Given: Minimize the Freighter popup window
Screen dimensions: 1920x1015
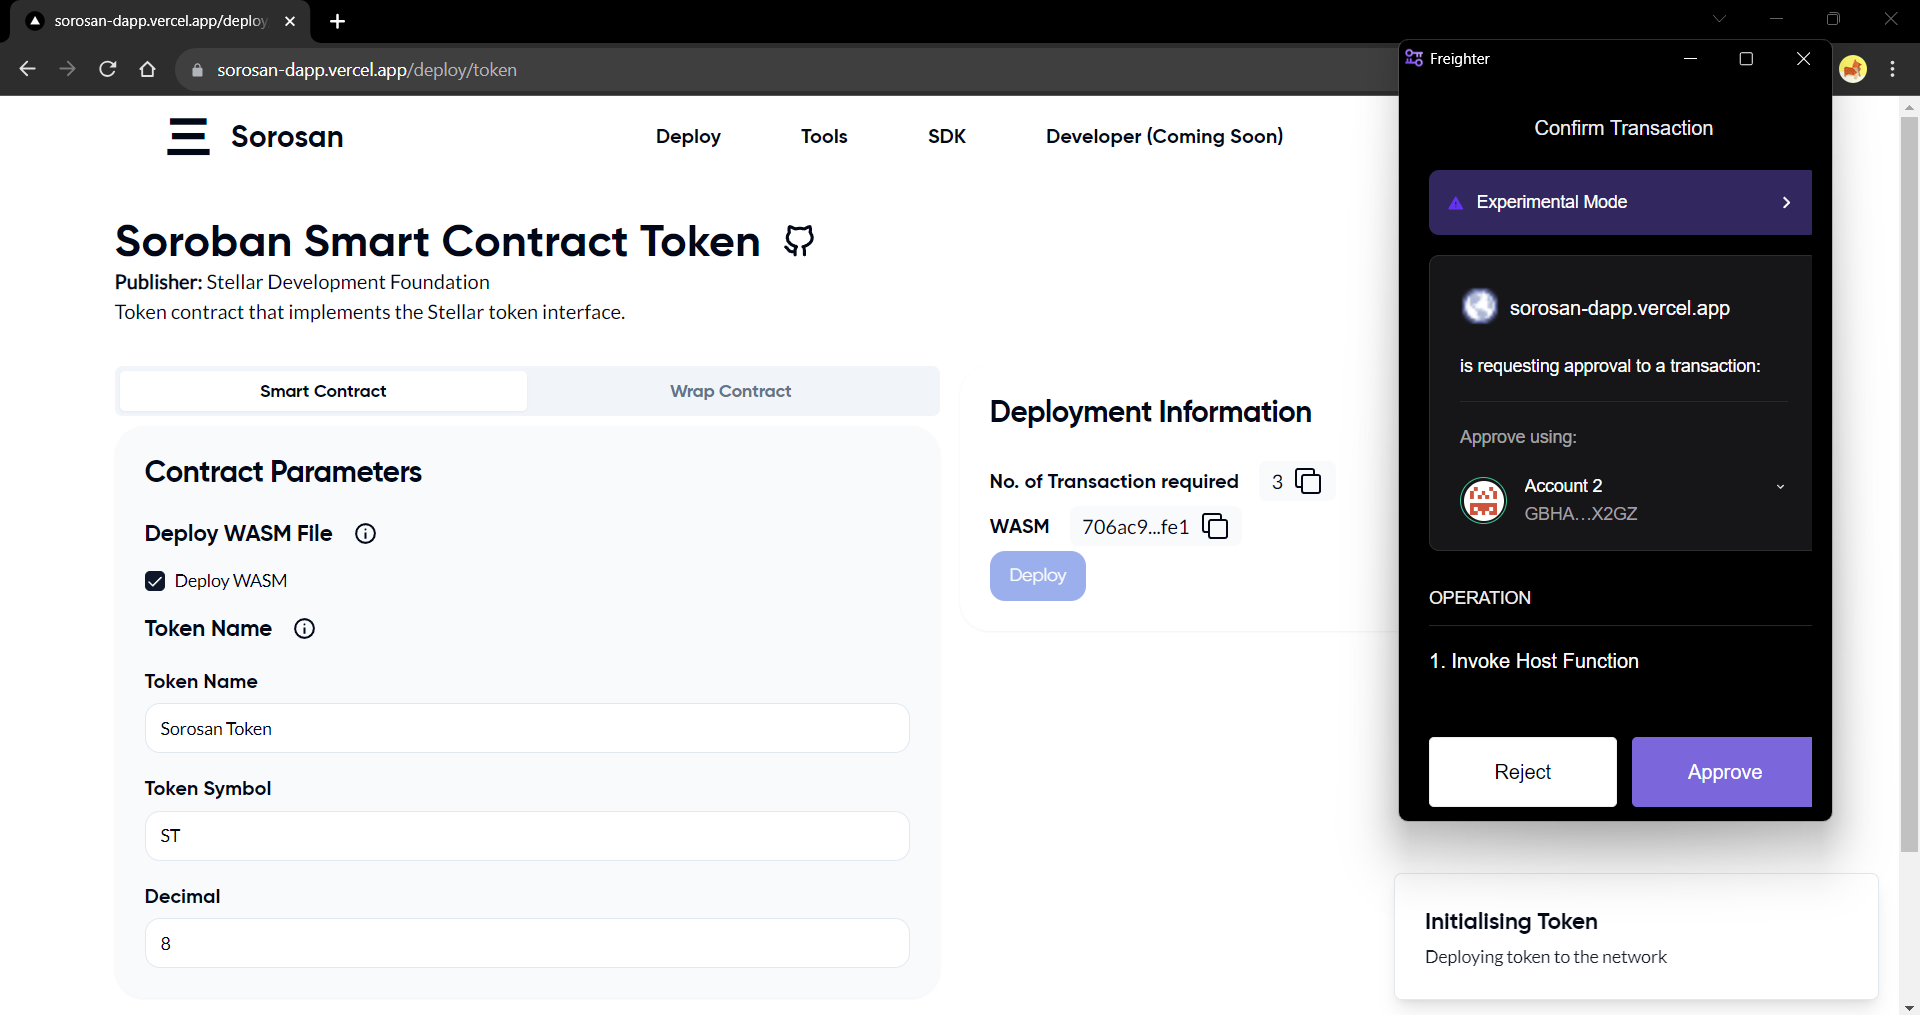Looking at the screenshot, I should (x=1691, y=59).
